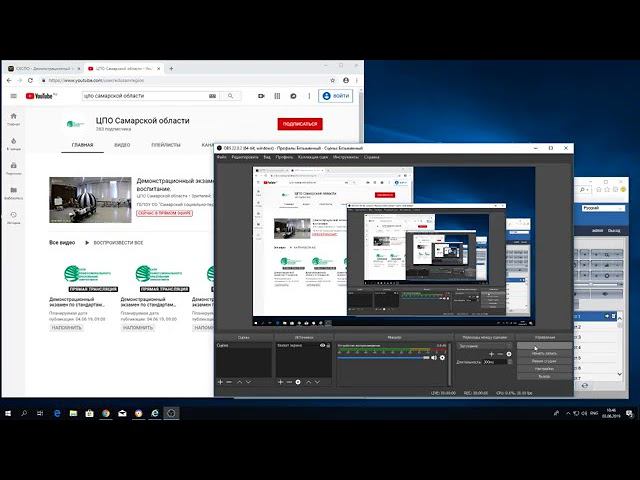Image resolution: width=640 pixels, height=480 pixels.
Task: Enable Studio Mode button in OBS
Action: click(544, 361)
